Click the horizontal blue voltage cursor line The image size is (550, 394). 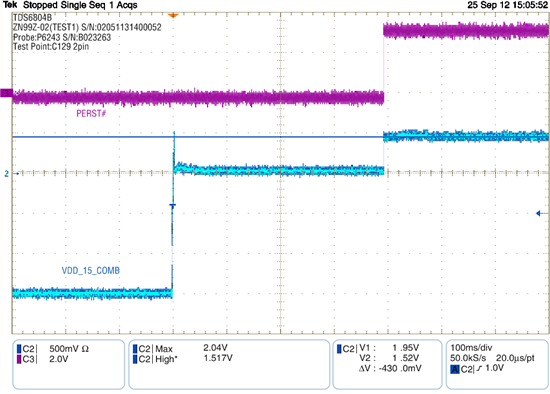click(198, 137)
